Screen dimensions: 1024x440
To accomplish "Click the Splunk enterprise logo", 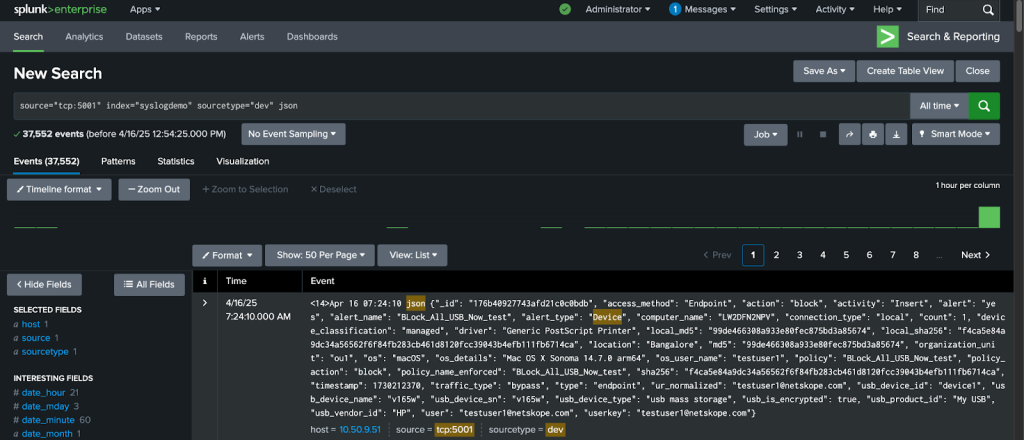I will (60, 9).
